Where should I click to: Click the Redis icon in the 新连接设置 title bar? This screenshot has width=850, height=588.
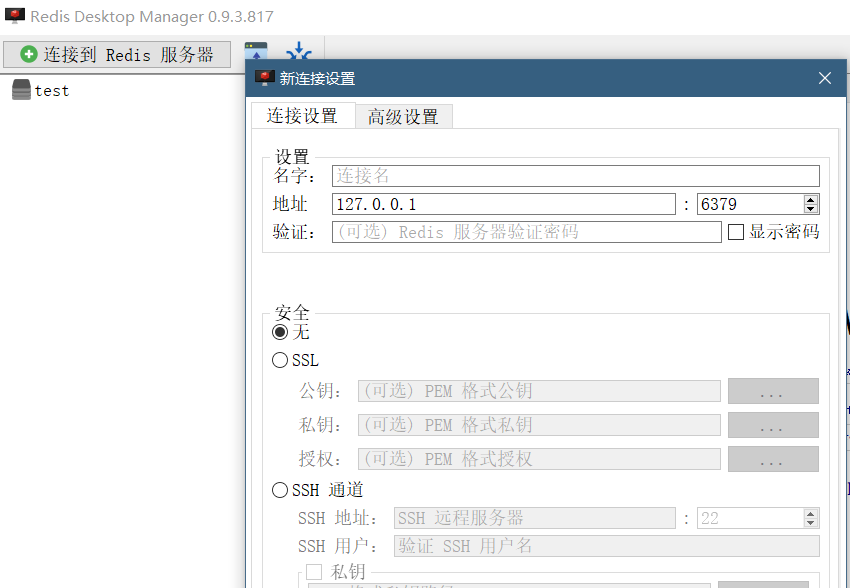pos(265,78)
